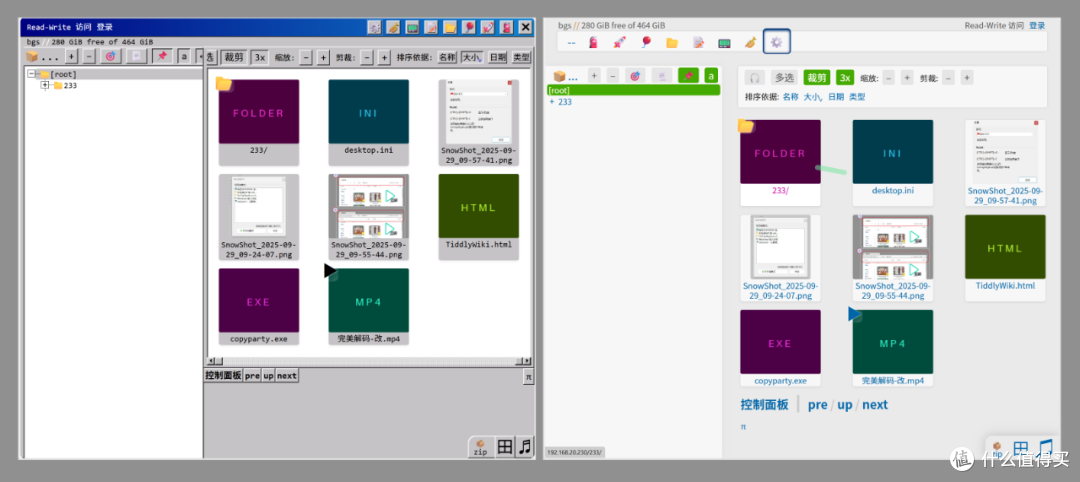Click the grid view icon in left window

pos(505,447)
